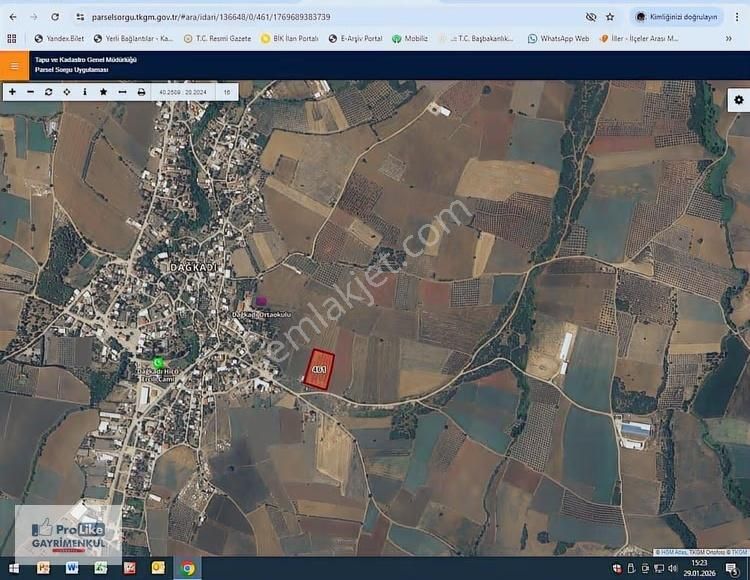The height and width of the screenshot is (580, 750).
Task: Select the distance measure tool
Action: [x=122, y=92]
